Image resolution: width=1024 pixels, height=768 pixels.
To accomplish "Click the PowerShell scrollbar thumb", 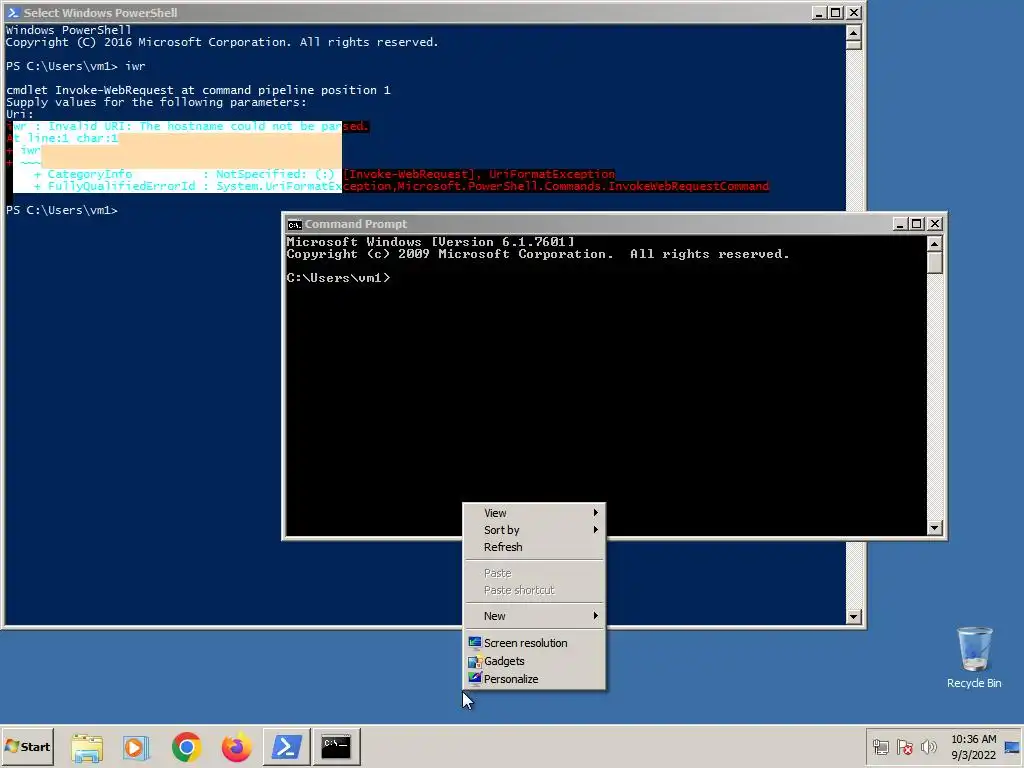I will (853, 44).
